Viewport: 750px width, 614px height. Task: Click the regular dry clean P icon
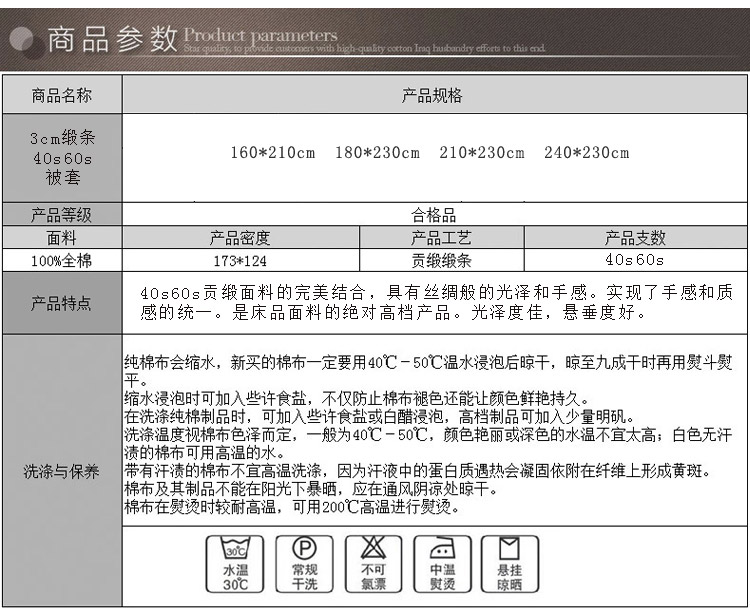point(304,564)
